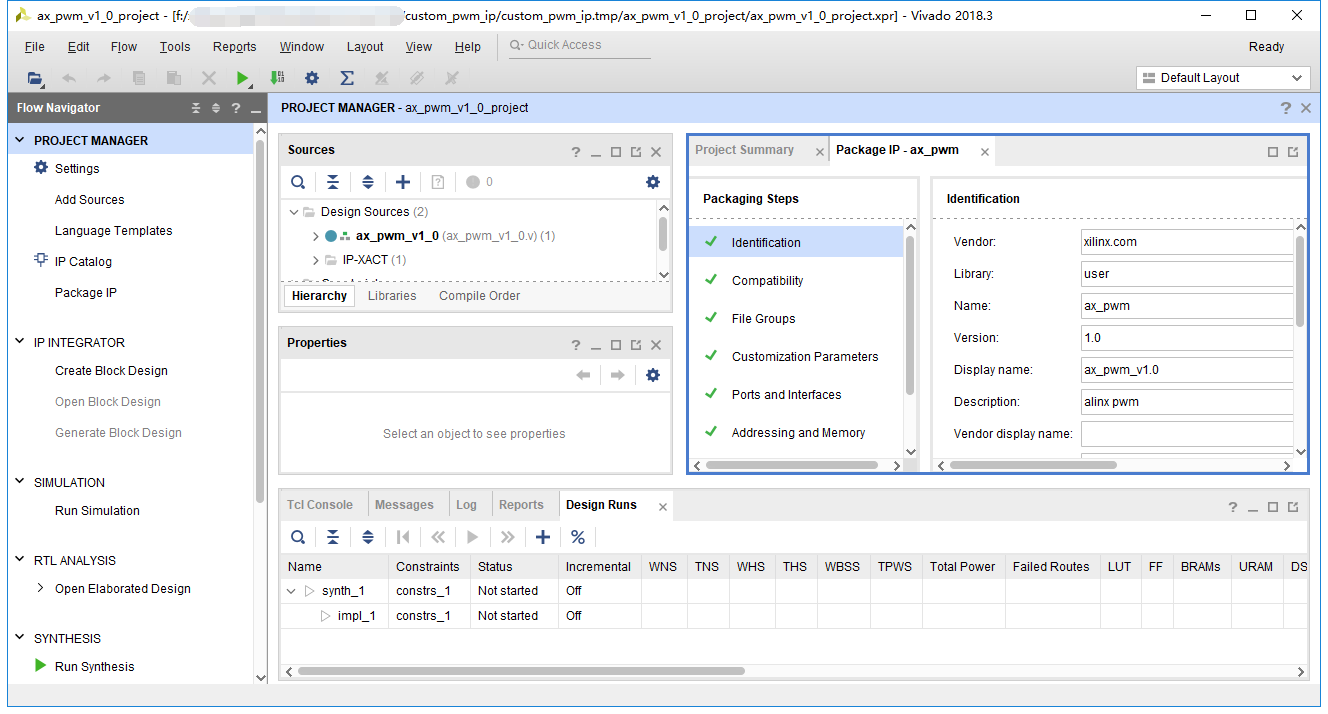The image size is (1328, 714).
Task: Open the Tools menu
Action: 175,47
